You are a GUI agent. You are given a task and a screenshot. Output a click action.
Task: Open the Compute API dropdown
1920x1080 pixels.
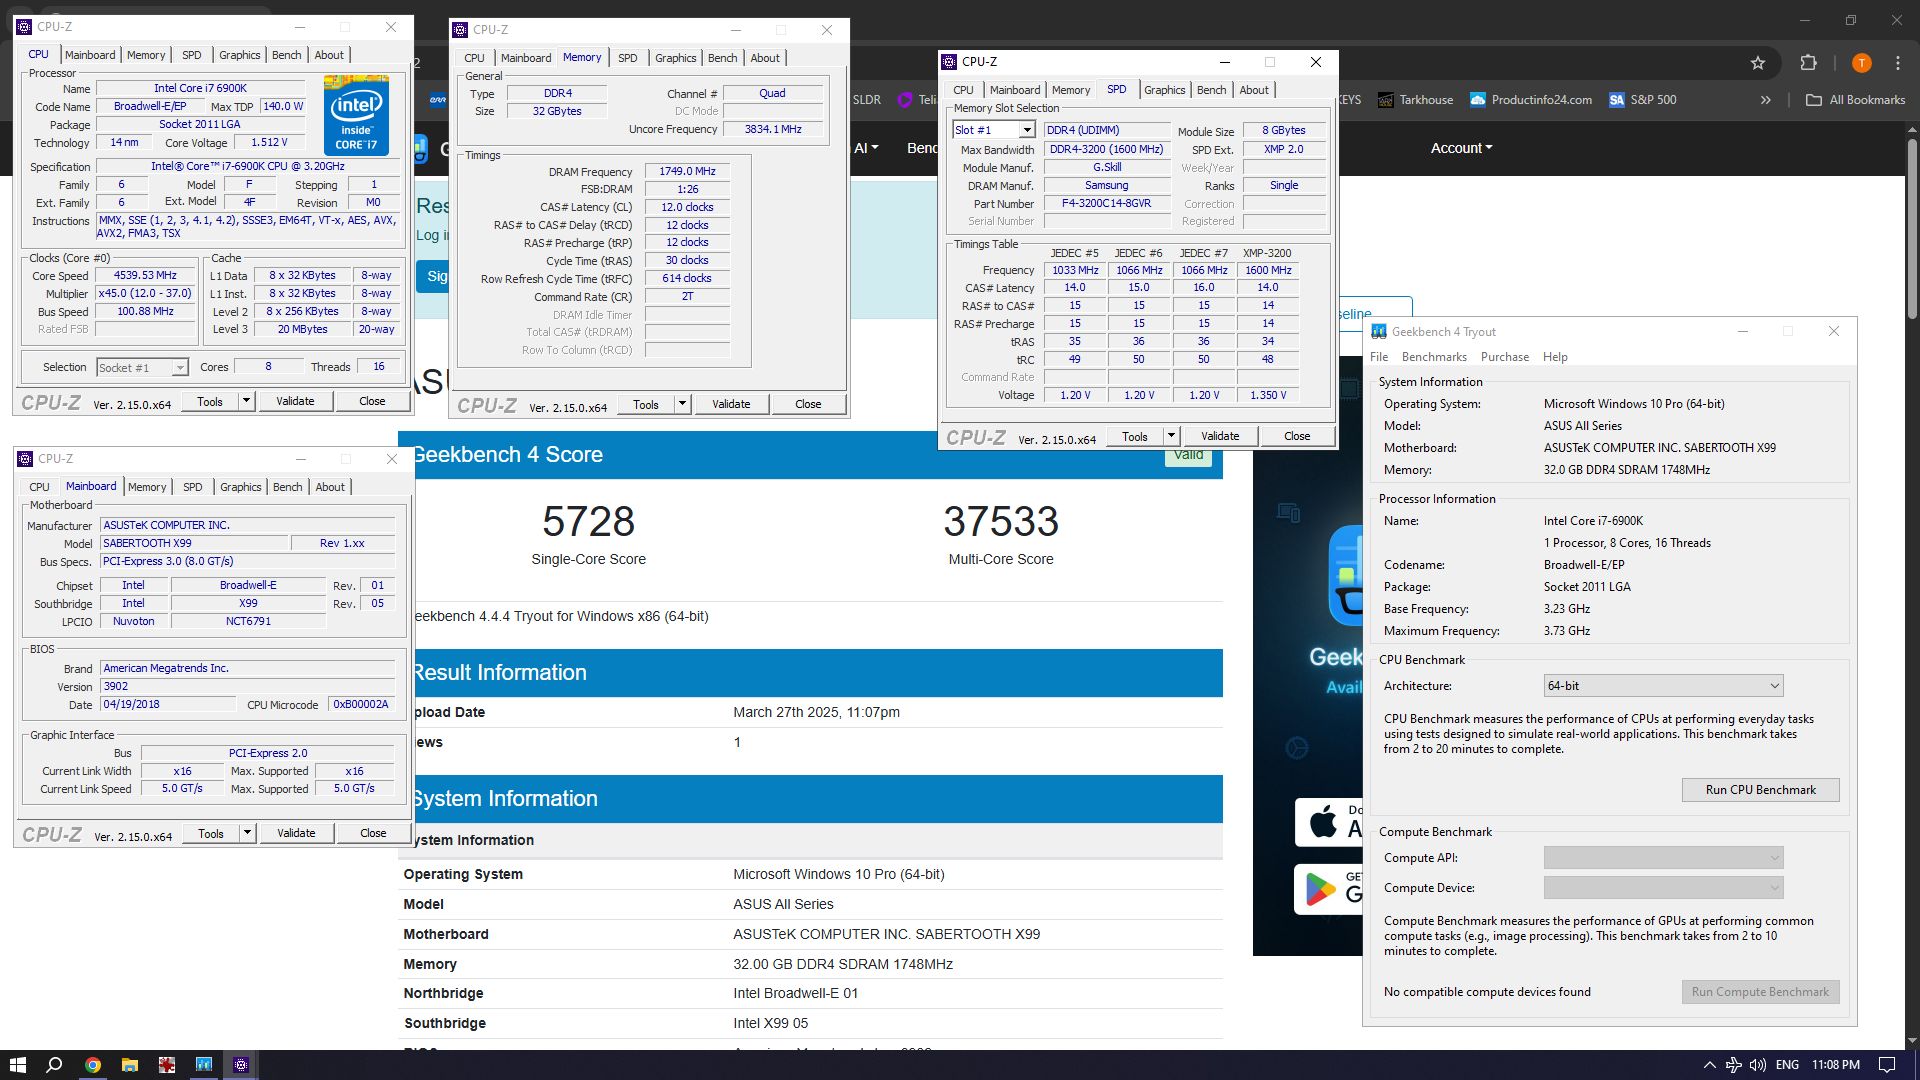point(1663,858)
